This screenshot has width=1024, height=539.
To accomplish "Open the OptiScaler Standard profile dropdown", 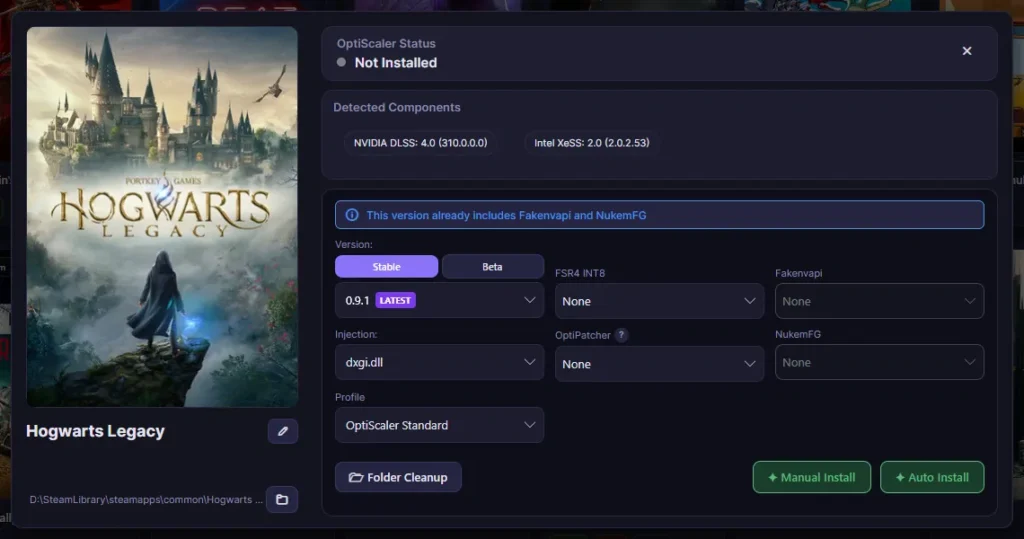I will pos(440,425).
